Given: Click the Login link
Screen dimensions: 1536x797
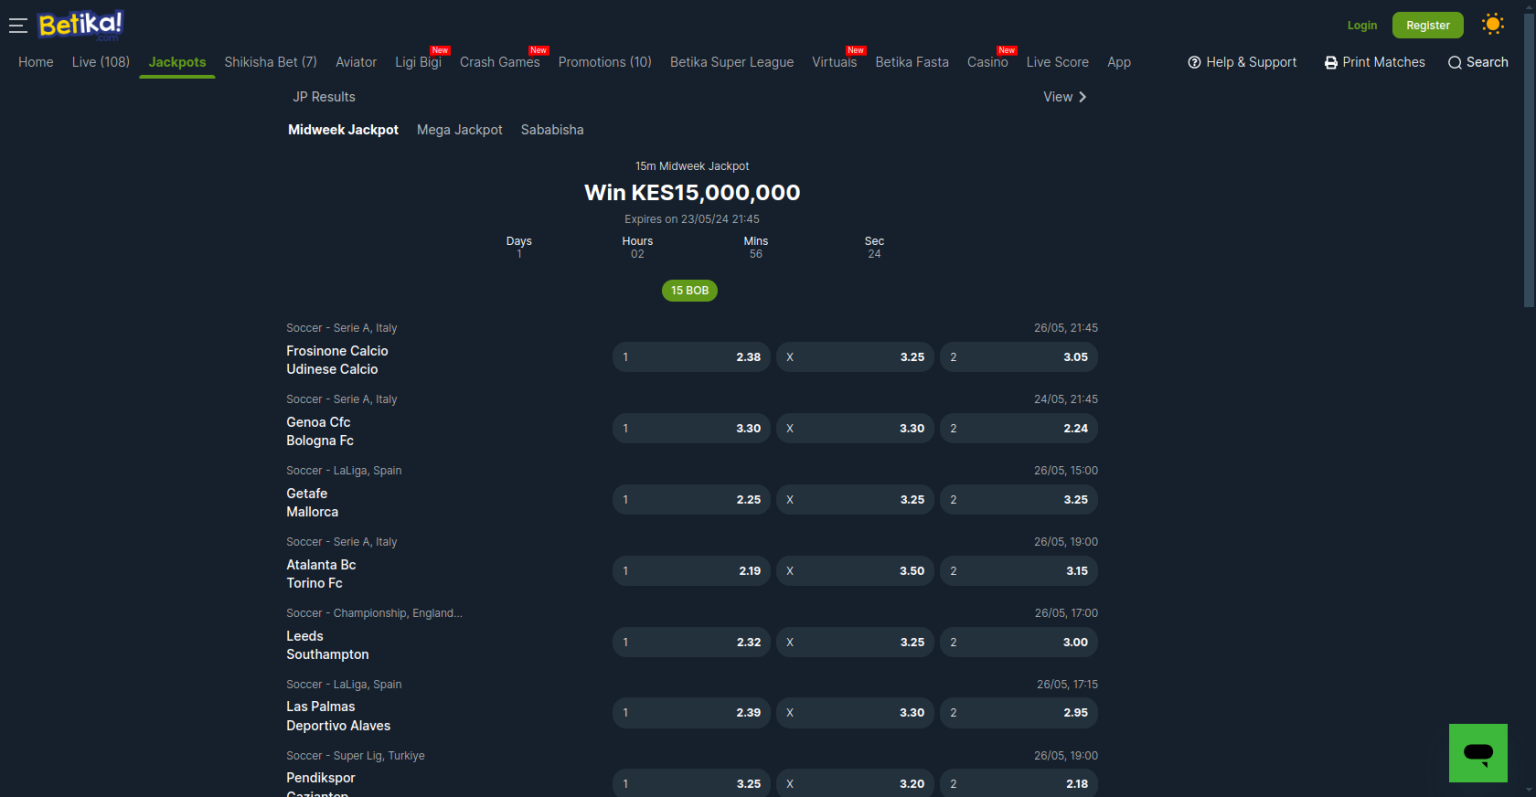Looking at the screenshot, I should tap(1361, 25).
